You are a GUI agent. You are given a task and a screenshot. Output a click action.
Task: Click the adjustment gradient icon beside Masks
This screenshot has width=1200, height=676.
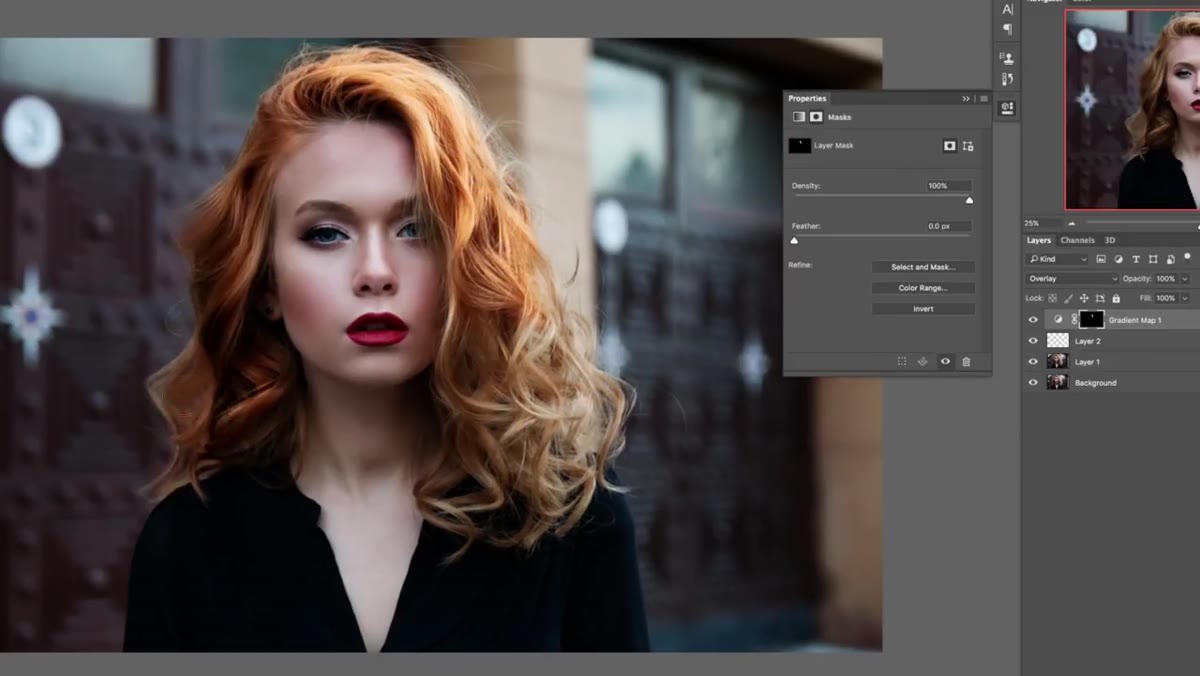click(799, 117)
